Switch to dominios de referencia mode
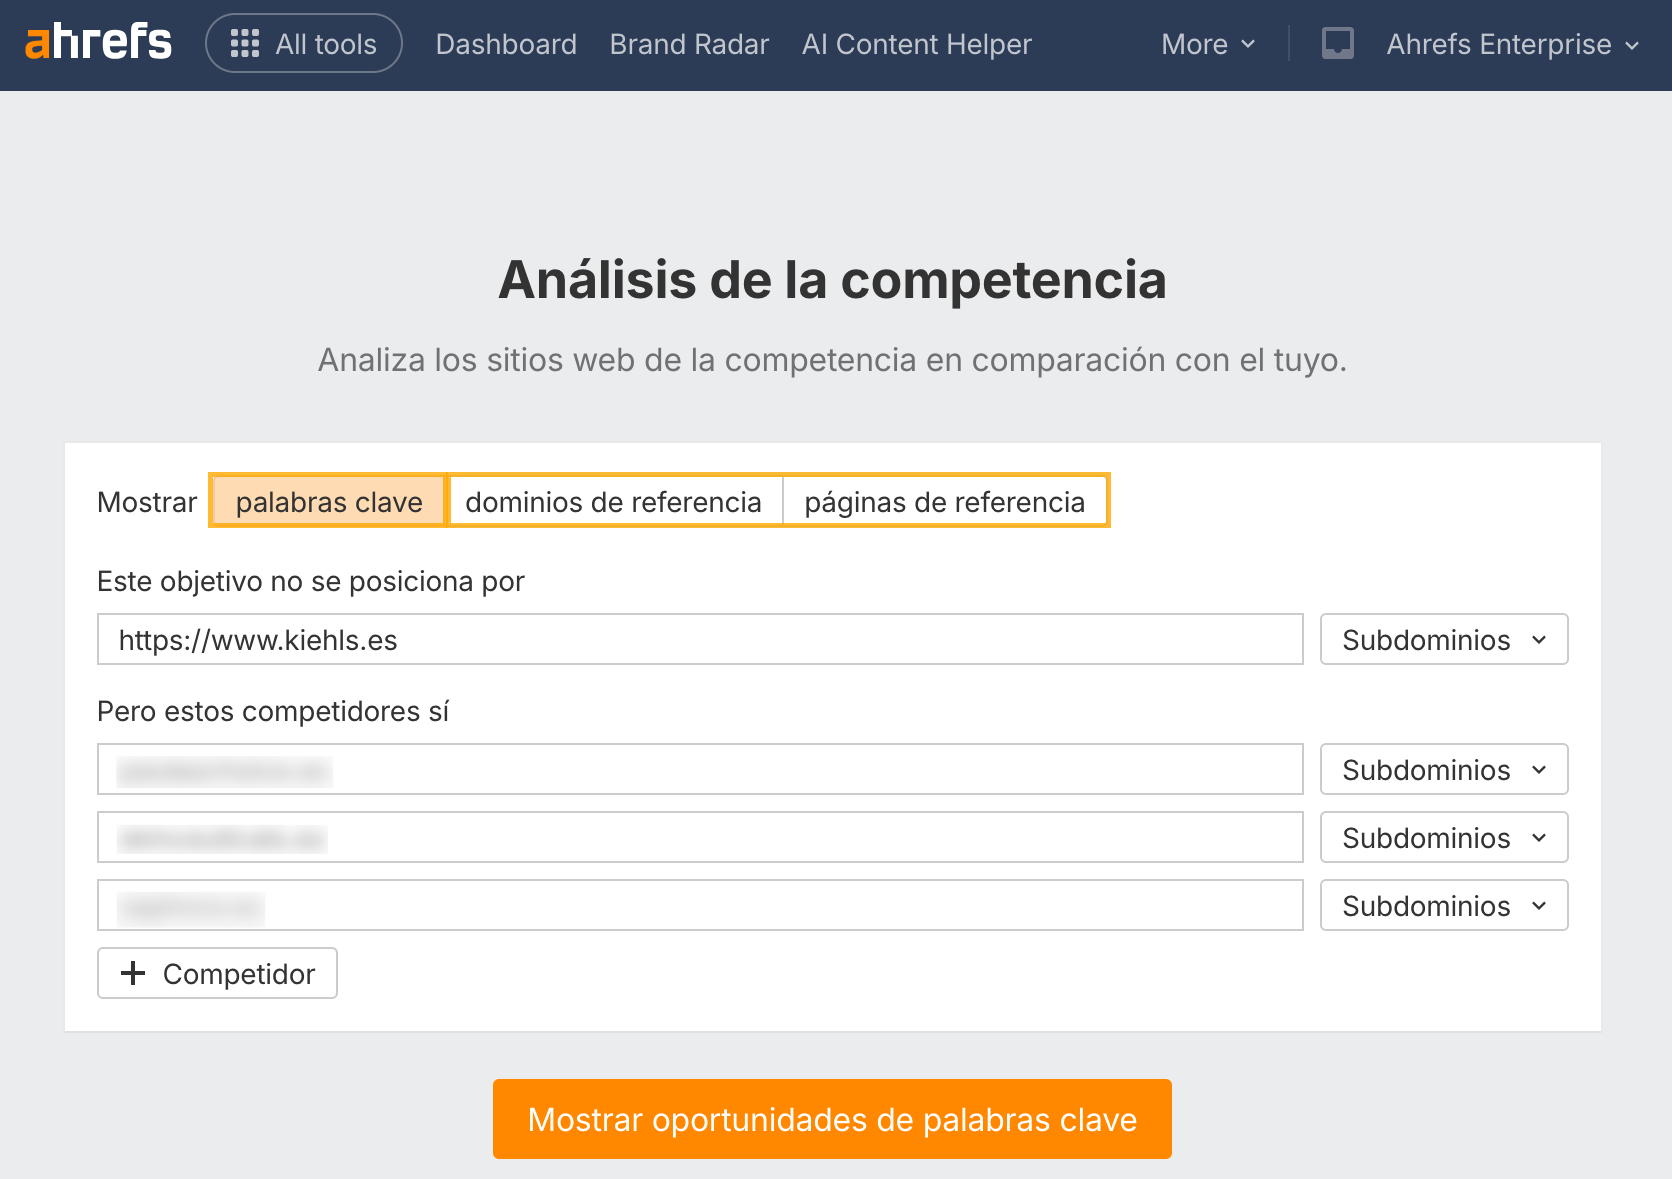The width and height of the screenshot is (1672, 1179). [x=613, y=501]
